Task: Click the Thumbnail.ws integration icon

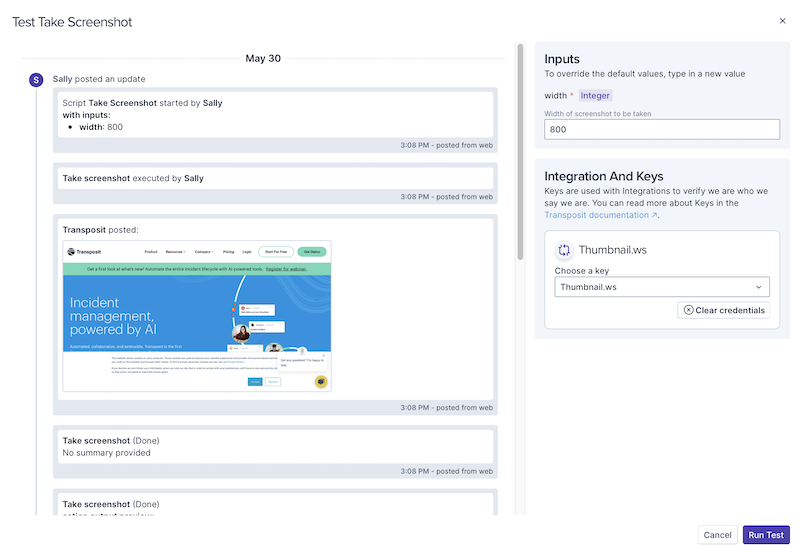Action: click(x=564, y=250)
